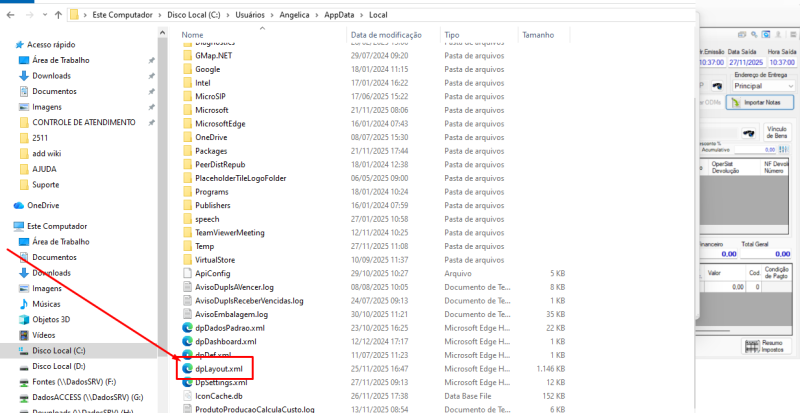Open the add wiki folder in sidebar
The height and width of the screenshot is (413, 800).
[x=46, y=154]
